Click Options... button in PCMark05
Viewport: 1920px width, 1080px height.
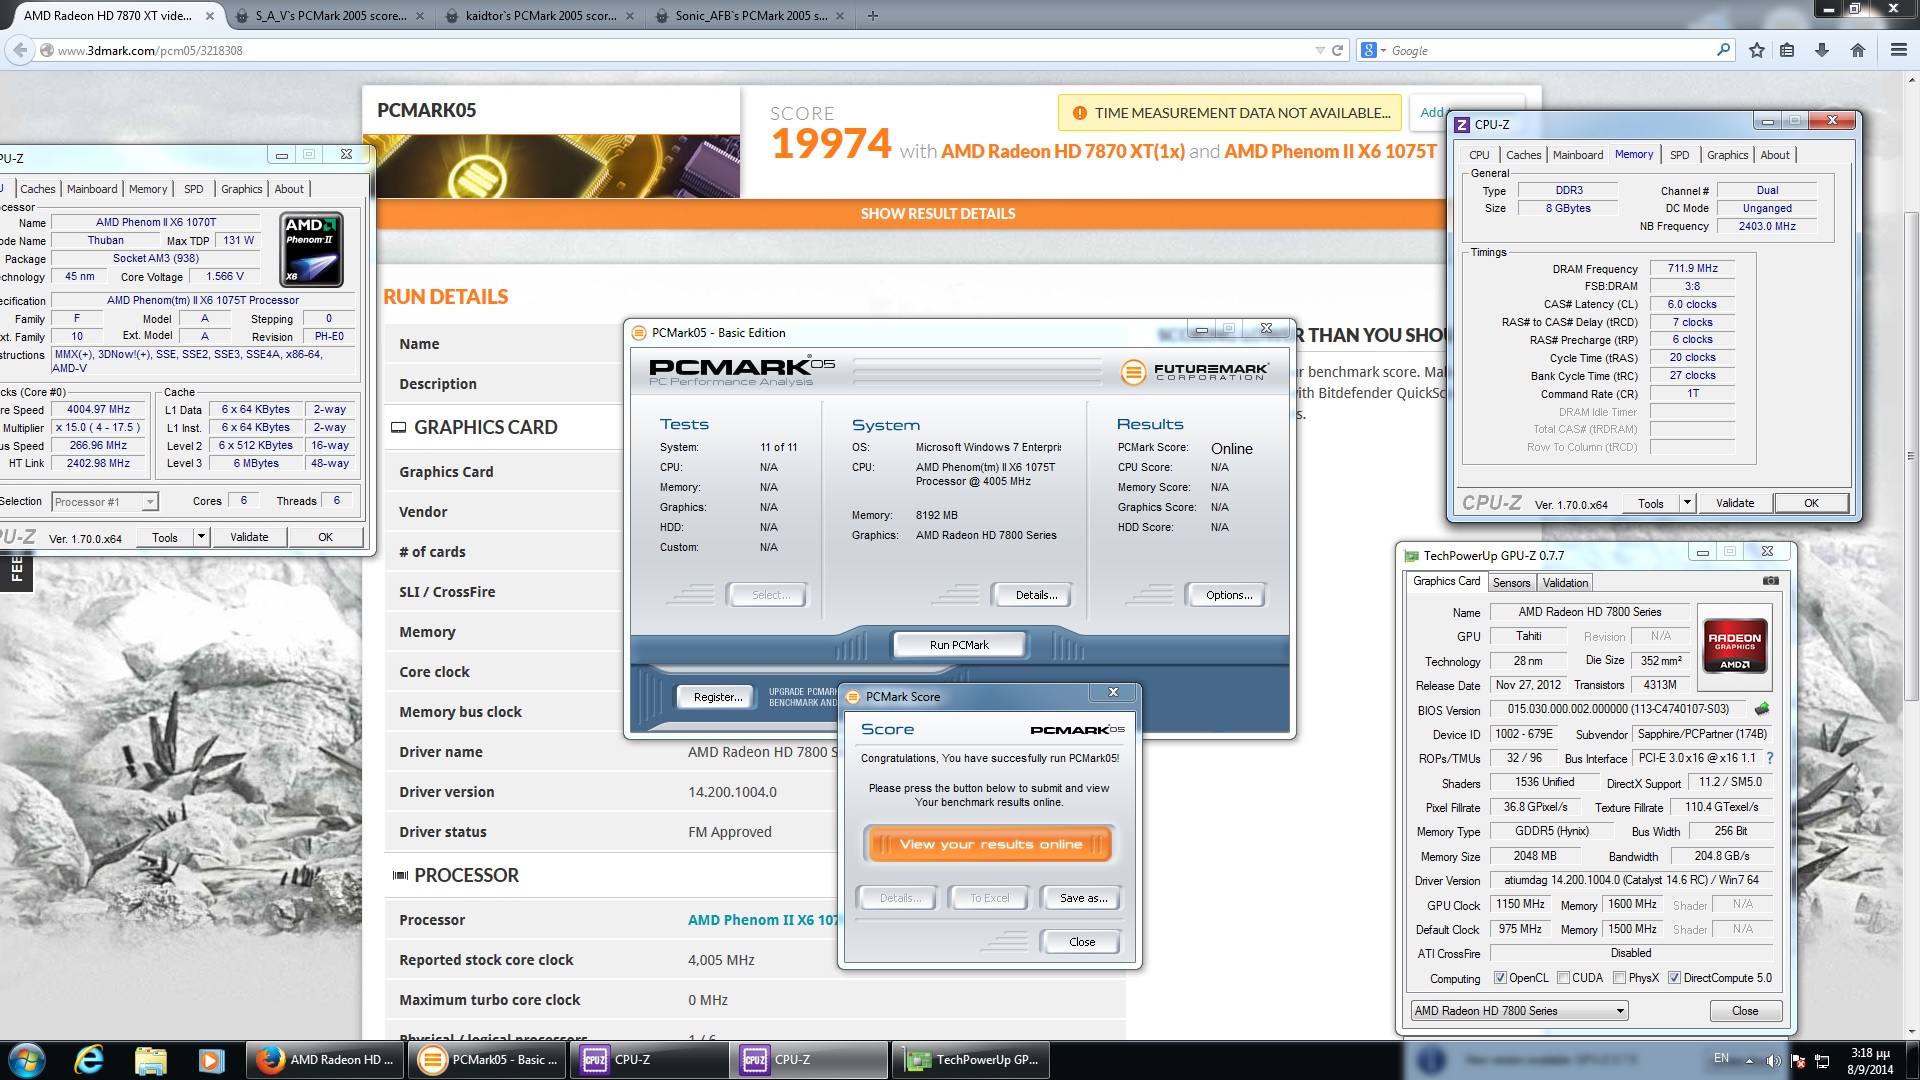(x=1228, y=595)
